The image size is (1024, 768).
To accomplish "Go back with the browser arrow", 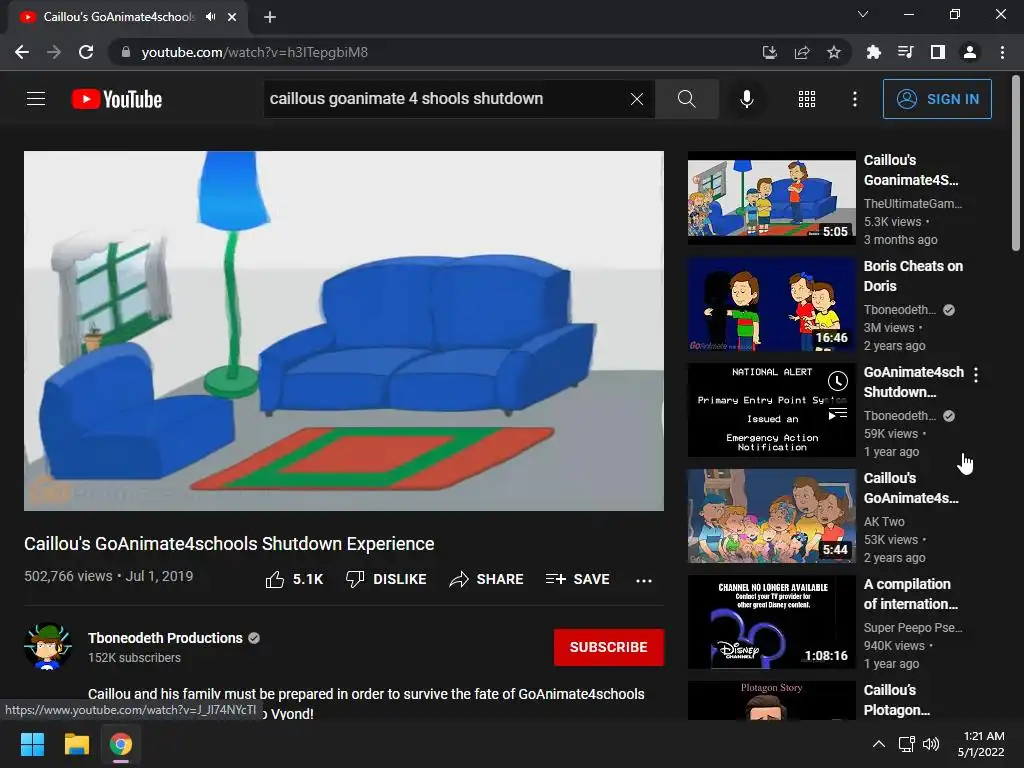I will [22, 52].
